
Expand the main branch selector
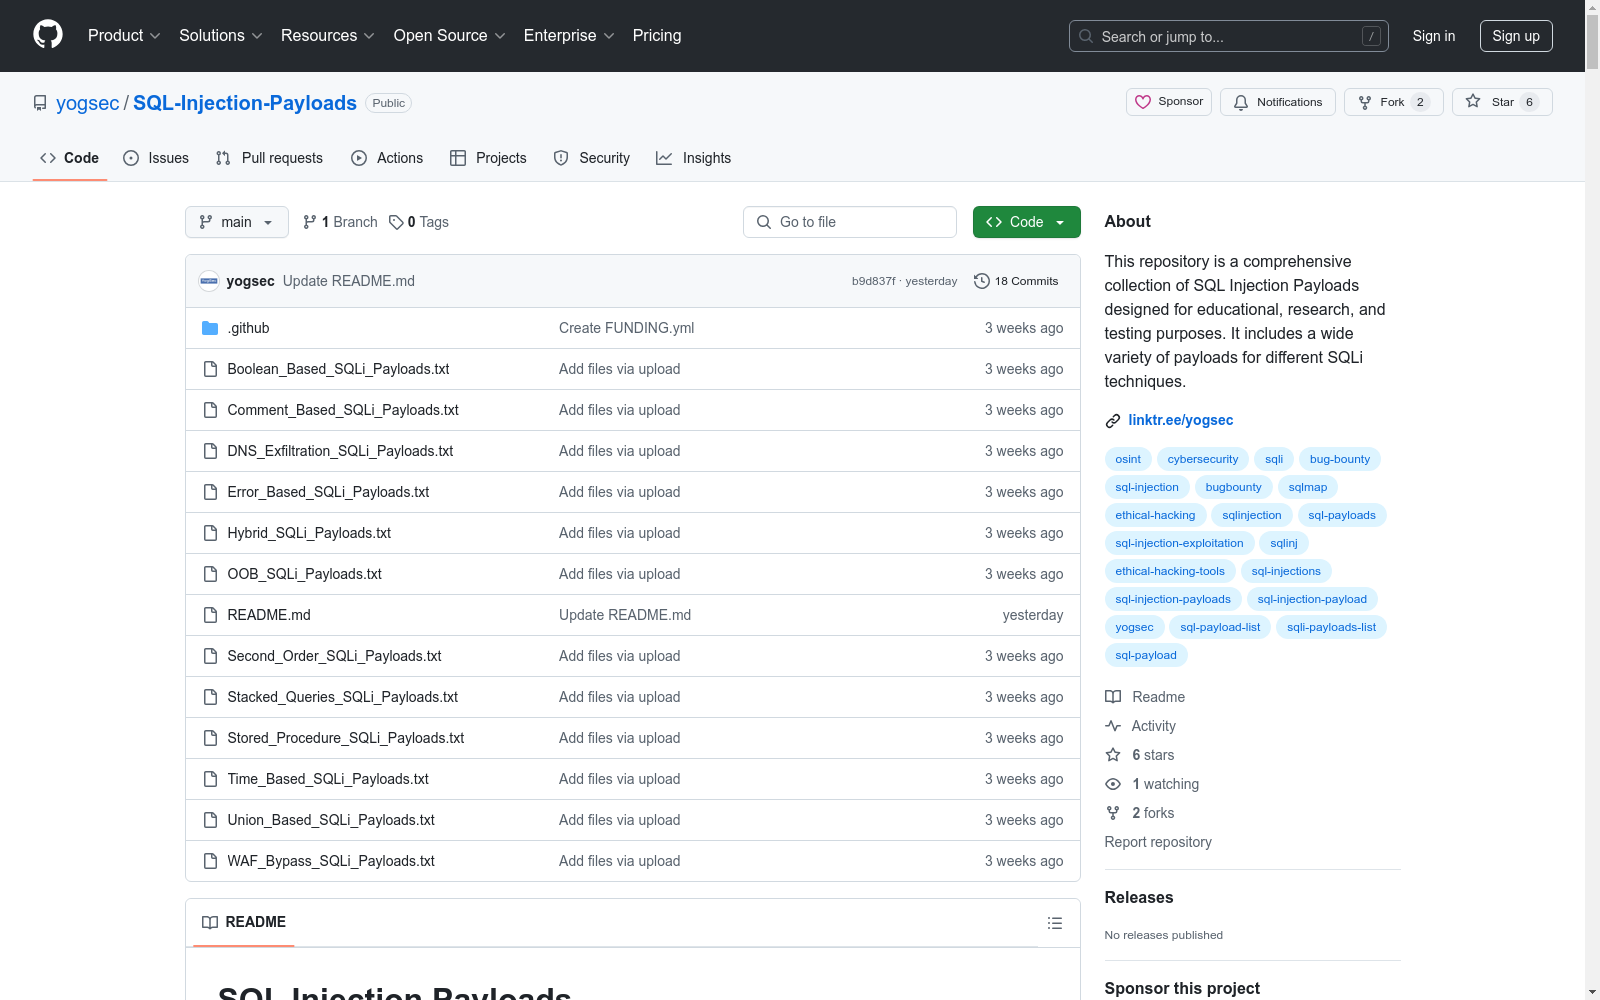coord(236,222)
